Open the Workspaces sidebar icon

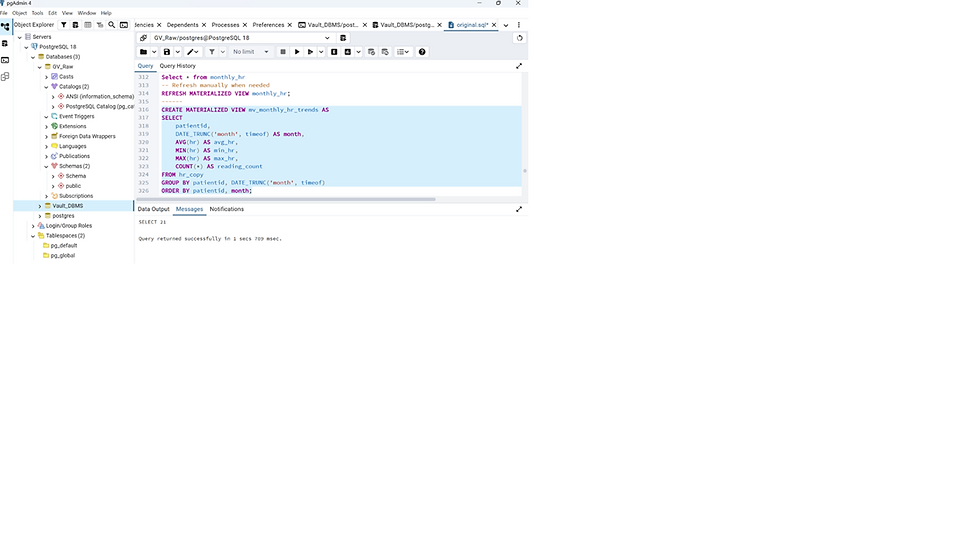(x=5, y=77)
